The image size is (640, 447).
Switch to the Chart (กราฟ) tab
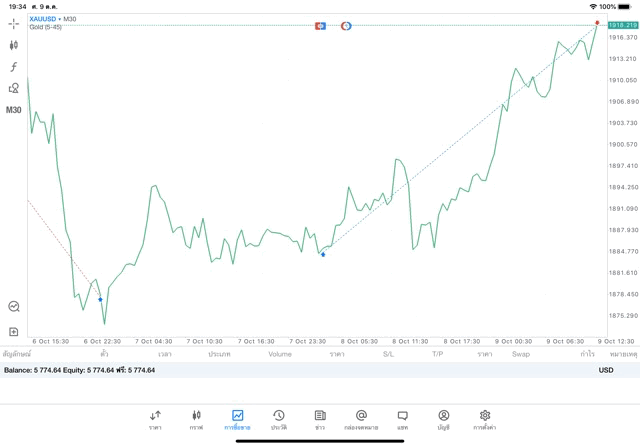pos(196,419)
